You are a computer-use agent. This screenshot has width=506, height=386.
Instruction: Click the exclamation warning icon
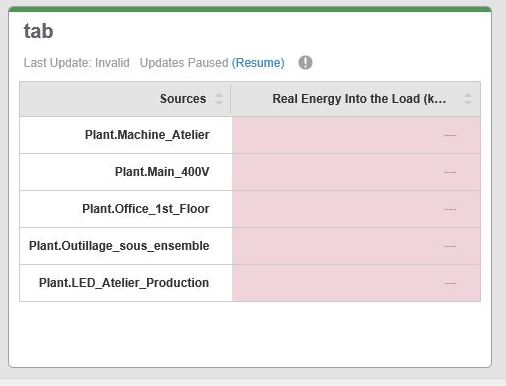click(x=305, y=62)
